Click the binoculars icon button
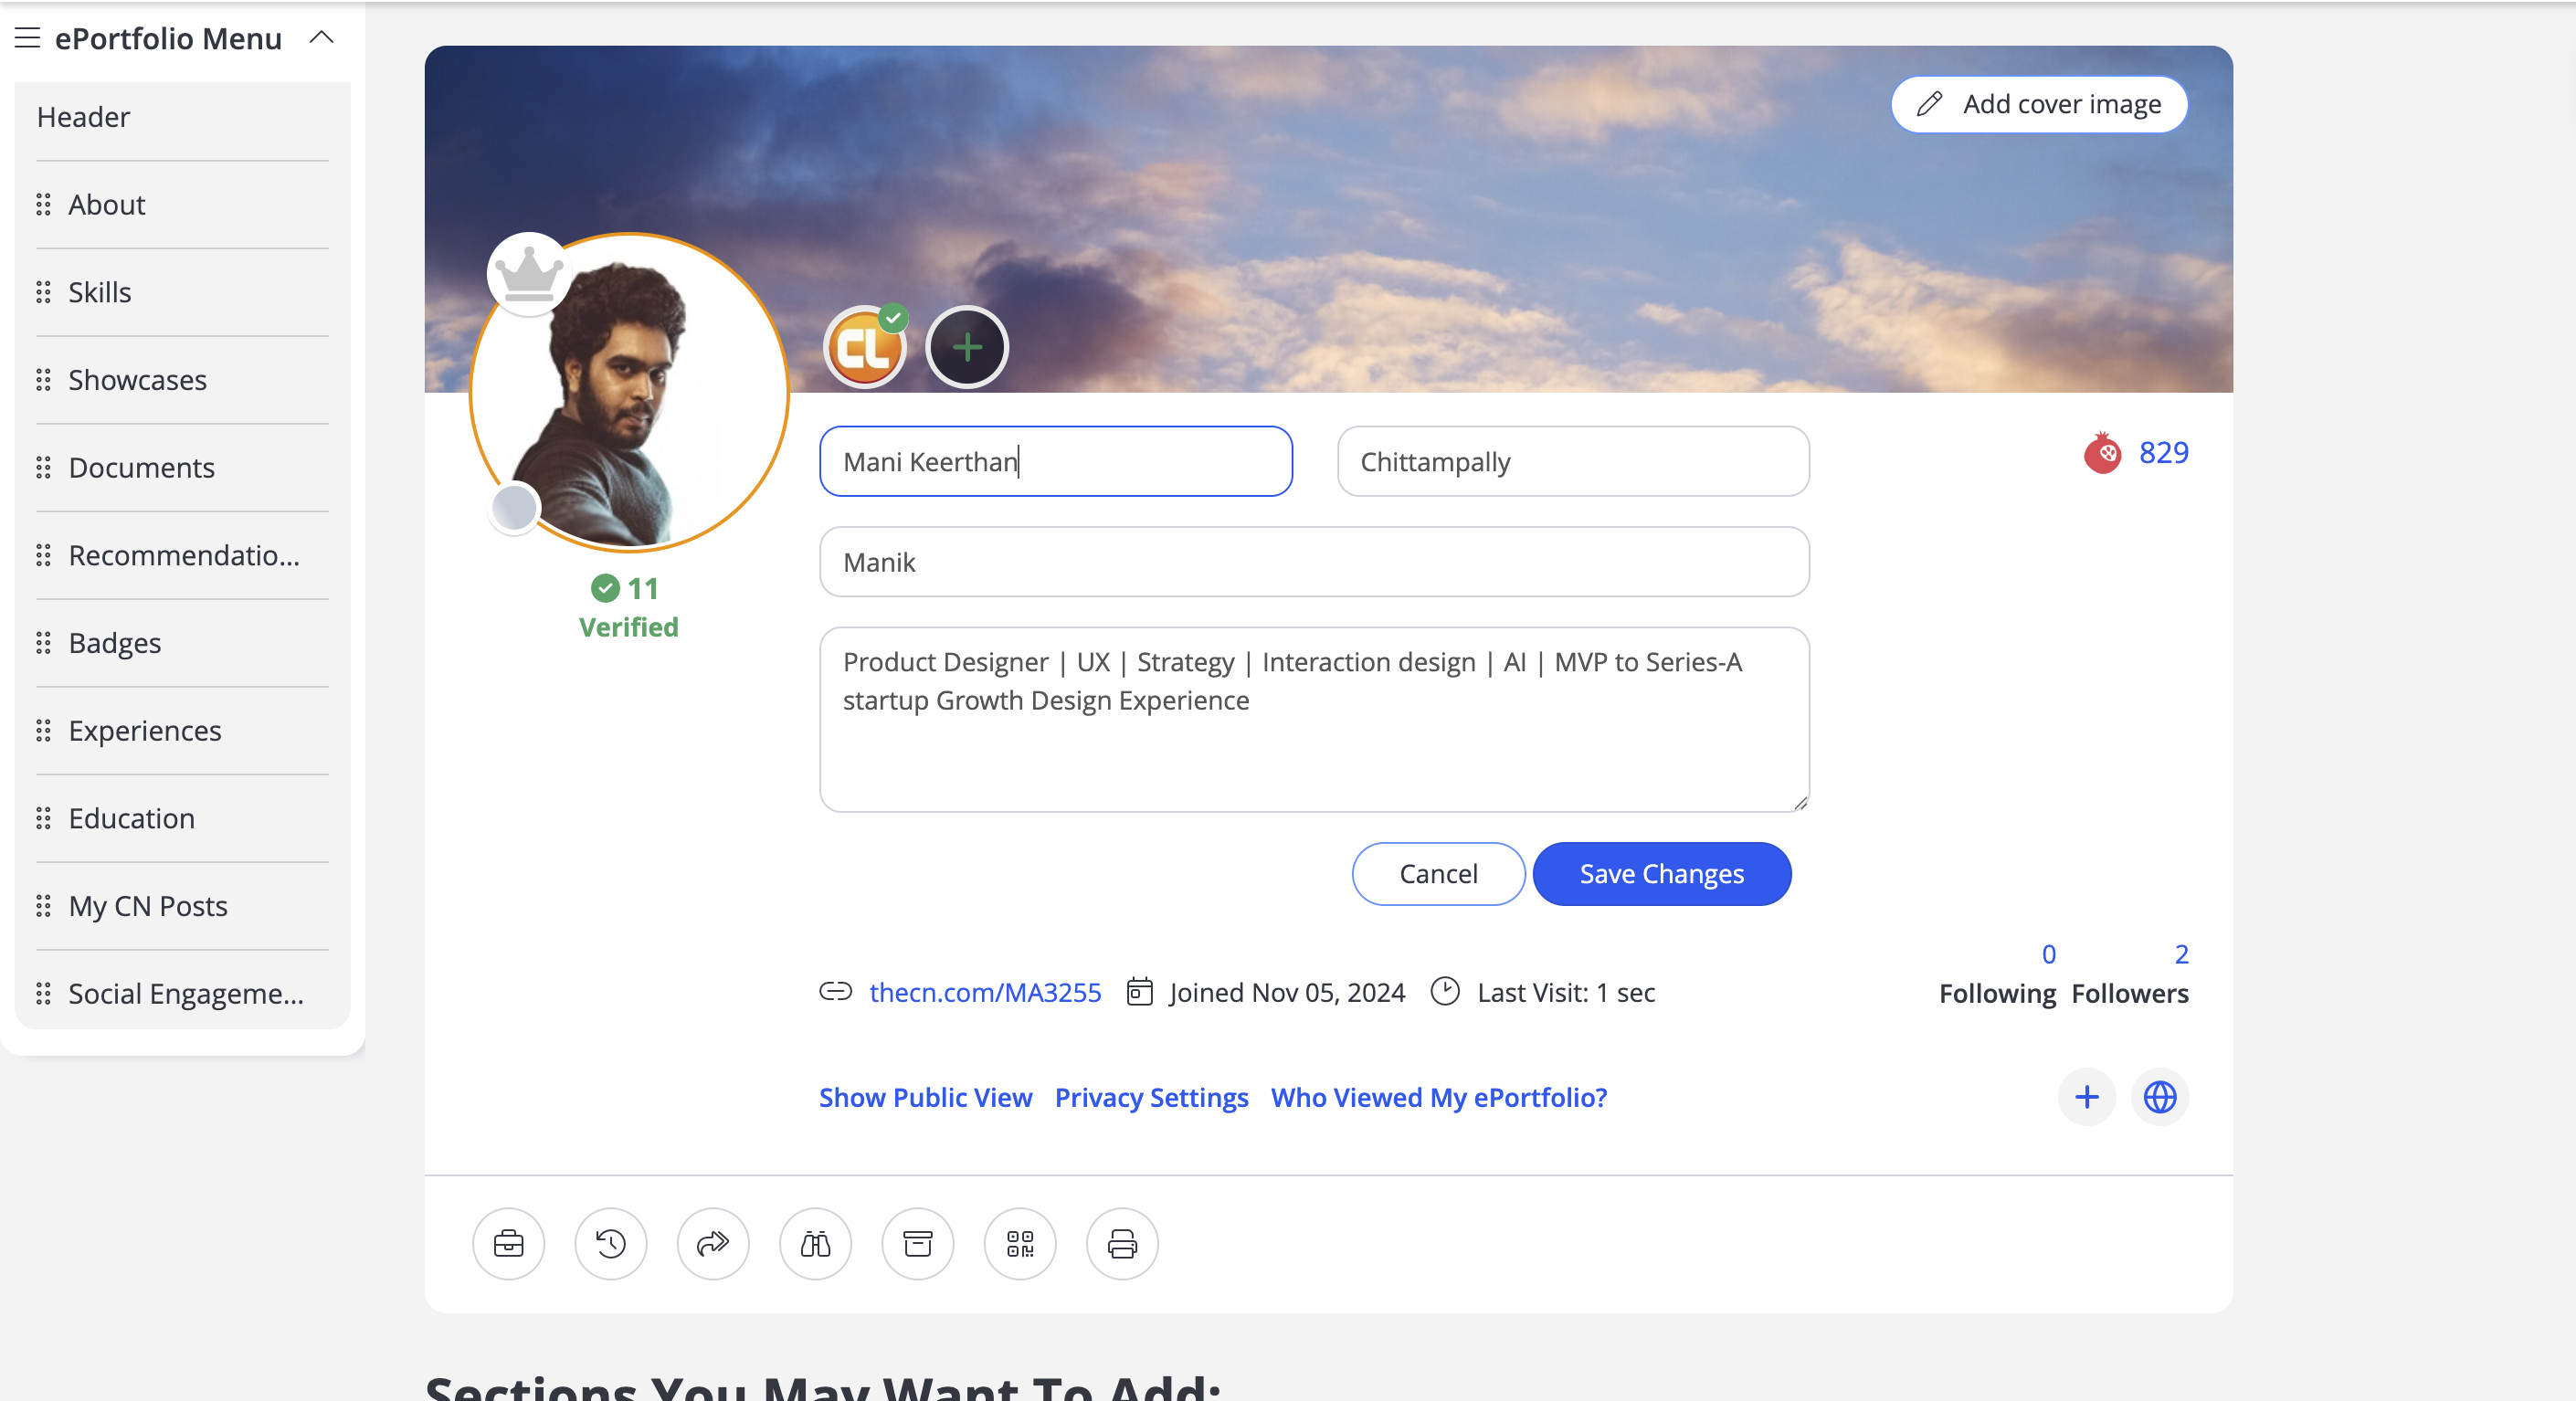The image size is (2576, 1401). [816, 1244]
